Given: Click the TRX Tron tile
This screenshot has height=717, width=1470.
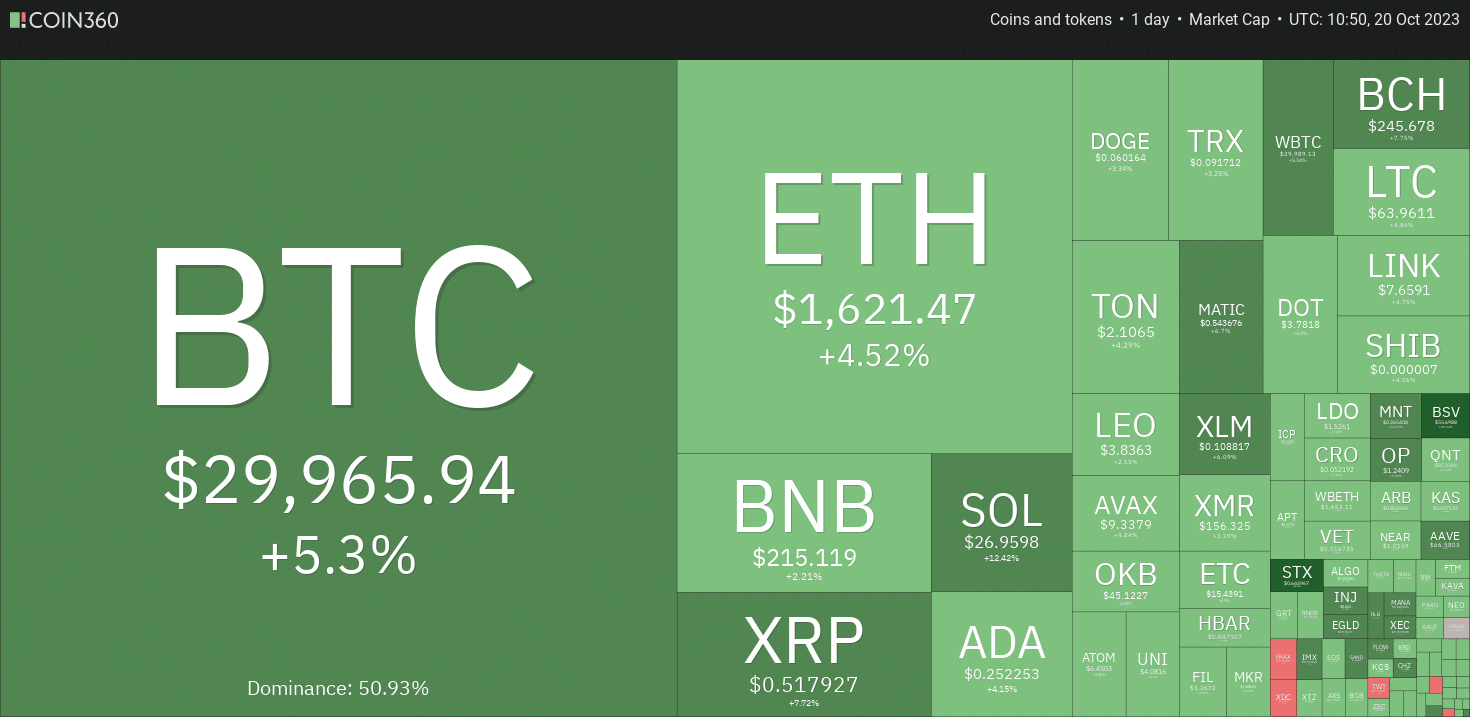Looking at the screenshot, I should (x=1215, y=150).
